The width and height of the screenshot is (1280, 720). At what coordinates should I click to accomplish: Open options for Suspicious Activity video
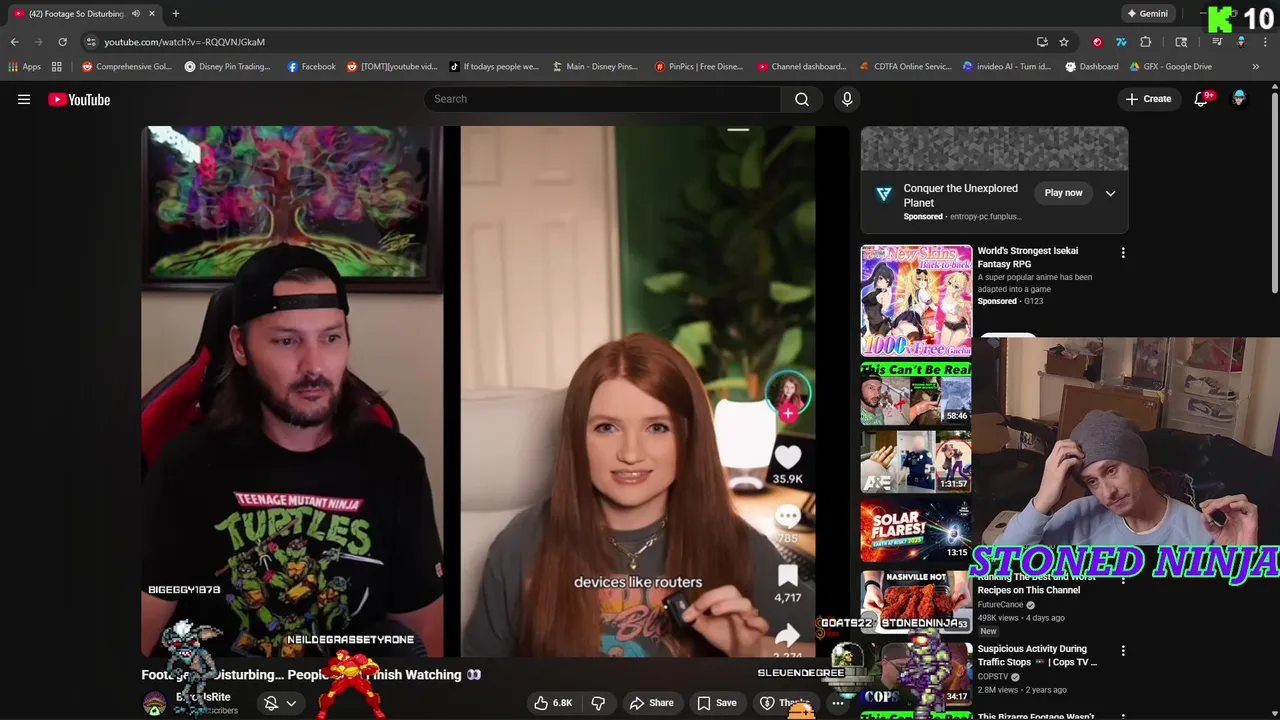(x=1123, y=651)
